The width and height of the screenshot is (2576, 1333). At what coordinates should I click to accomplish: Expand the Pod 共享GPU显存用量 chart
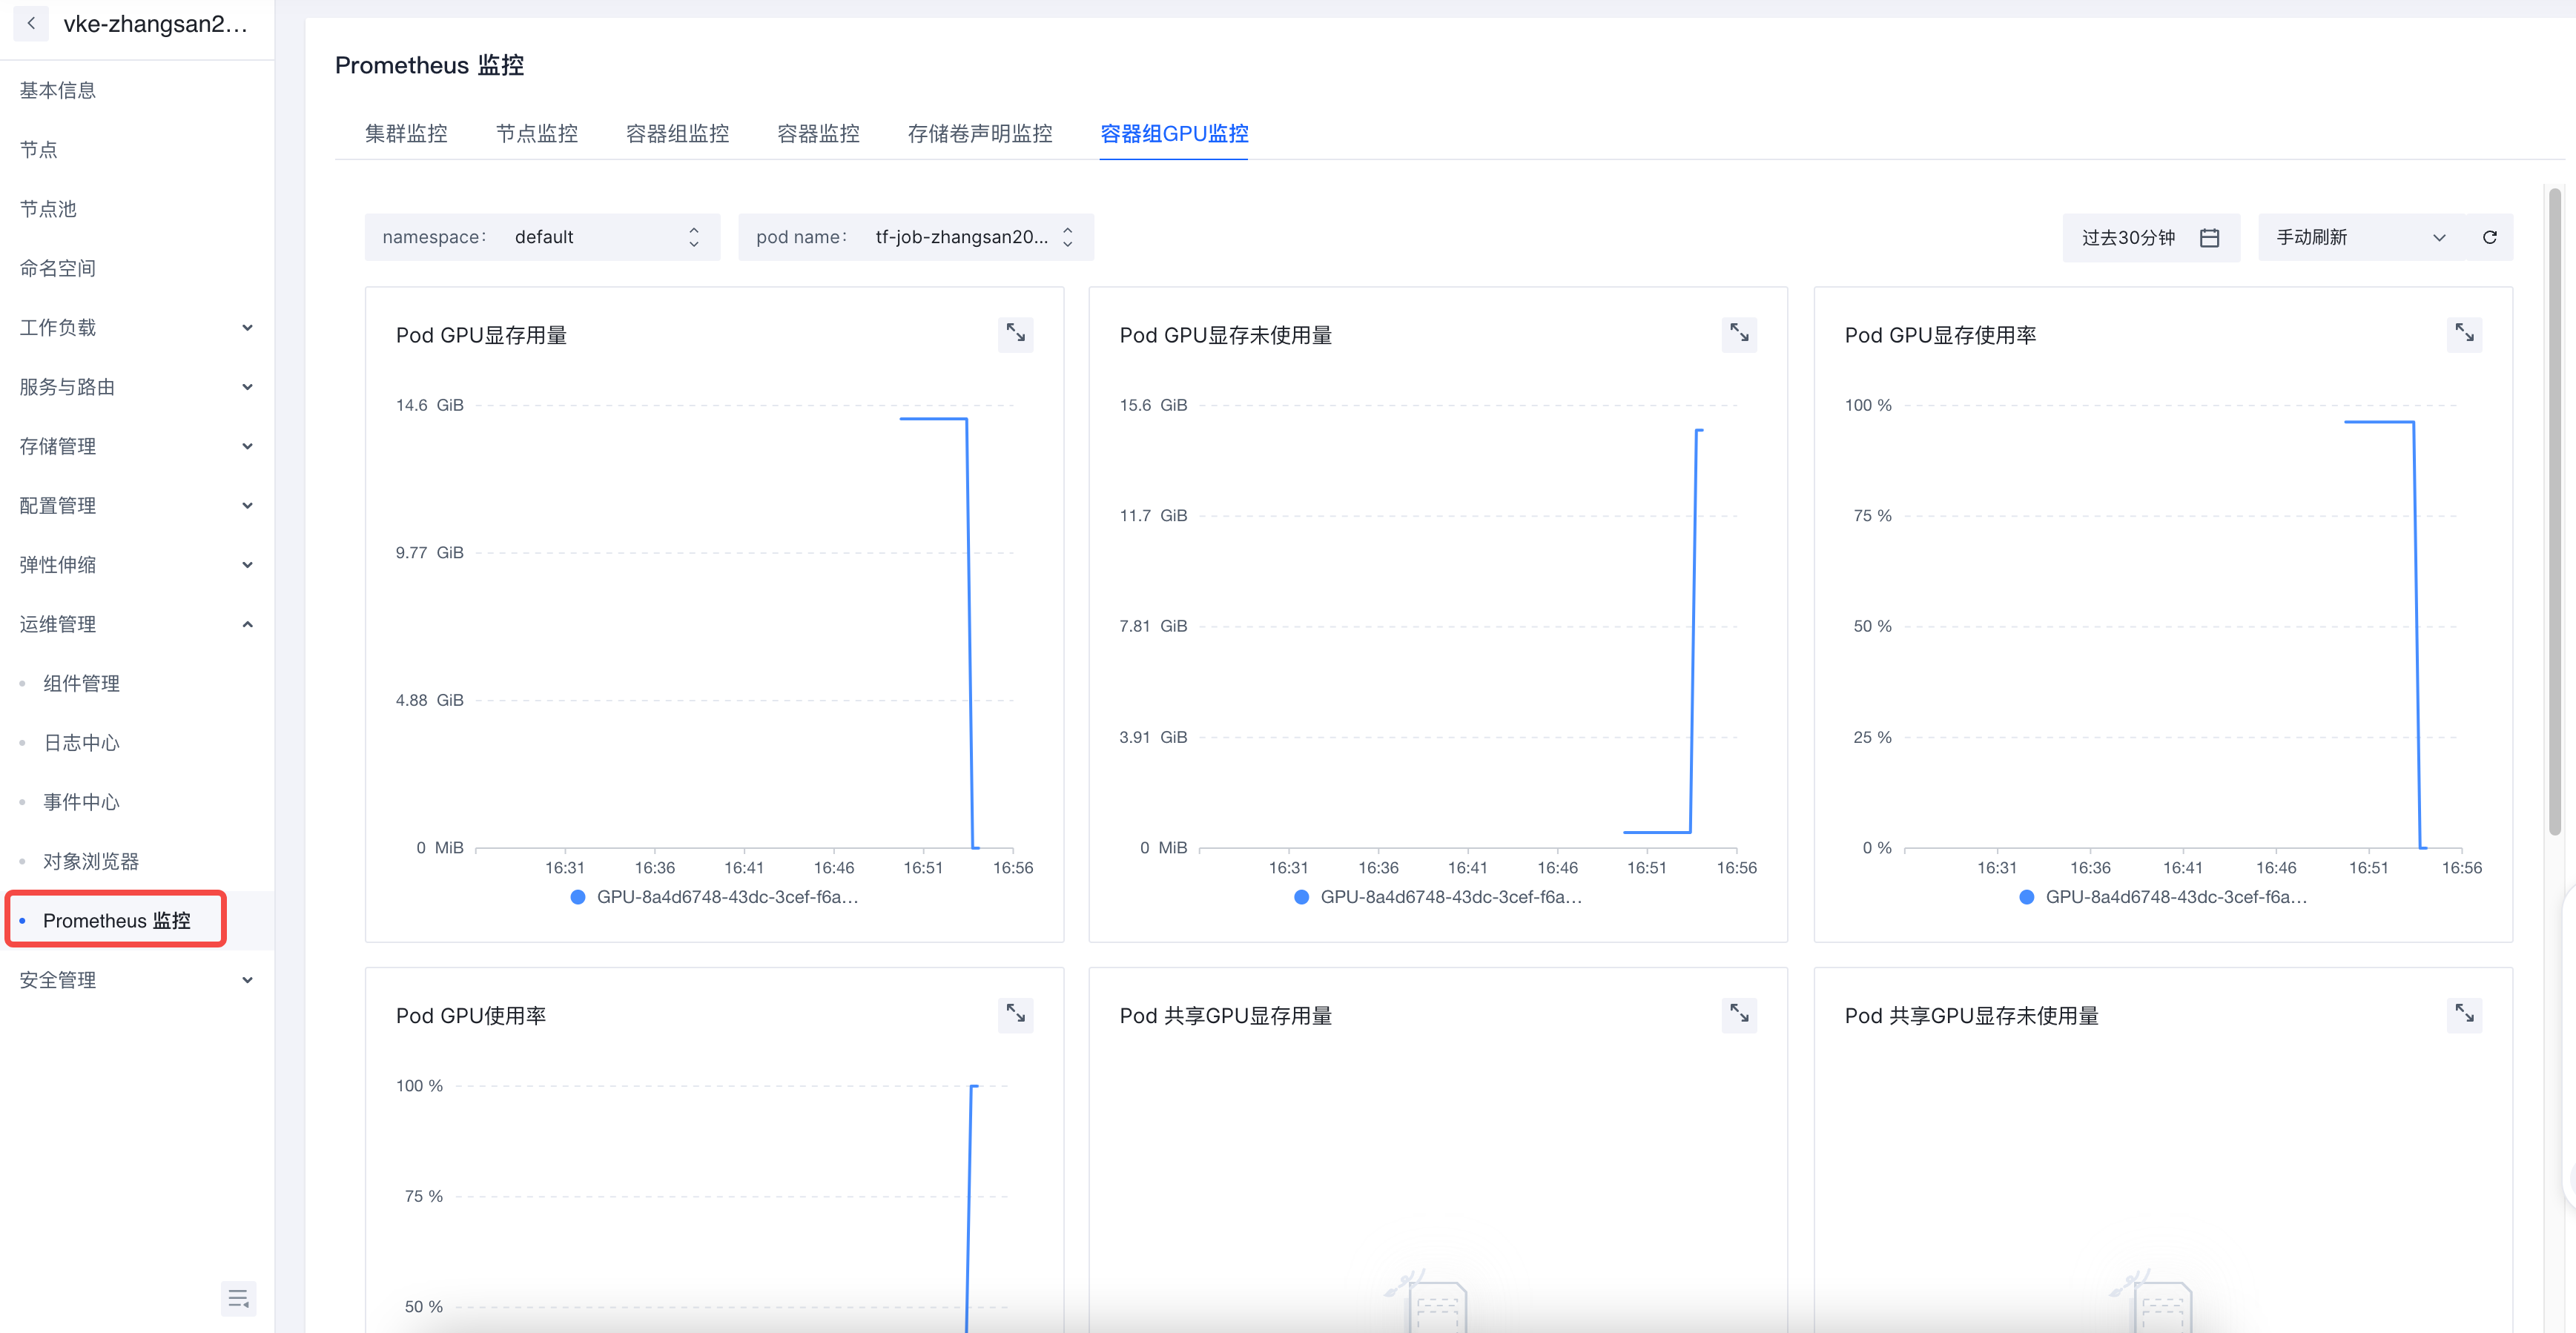(x=1739, y=1014)
